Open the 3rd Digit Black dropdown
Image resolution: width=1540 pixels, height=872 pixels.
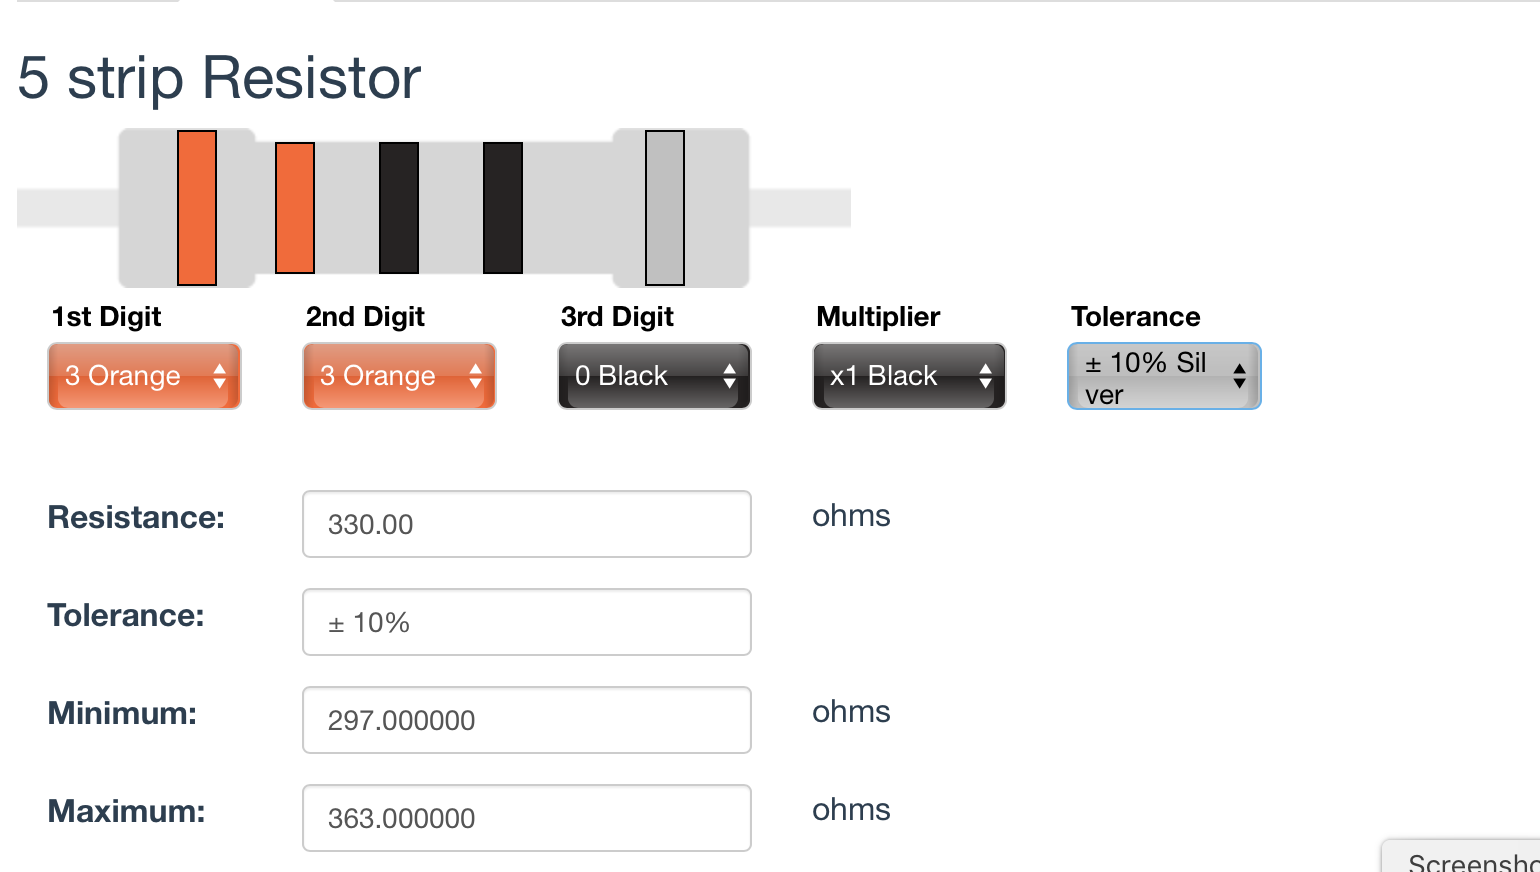coord(654,376)
